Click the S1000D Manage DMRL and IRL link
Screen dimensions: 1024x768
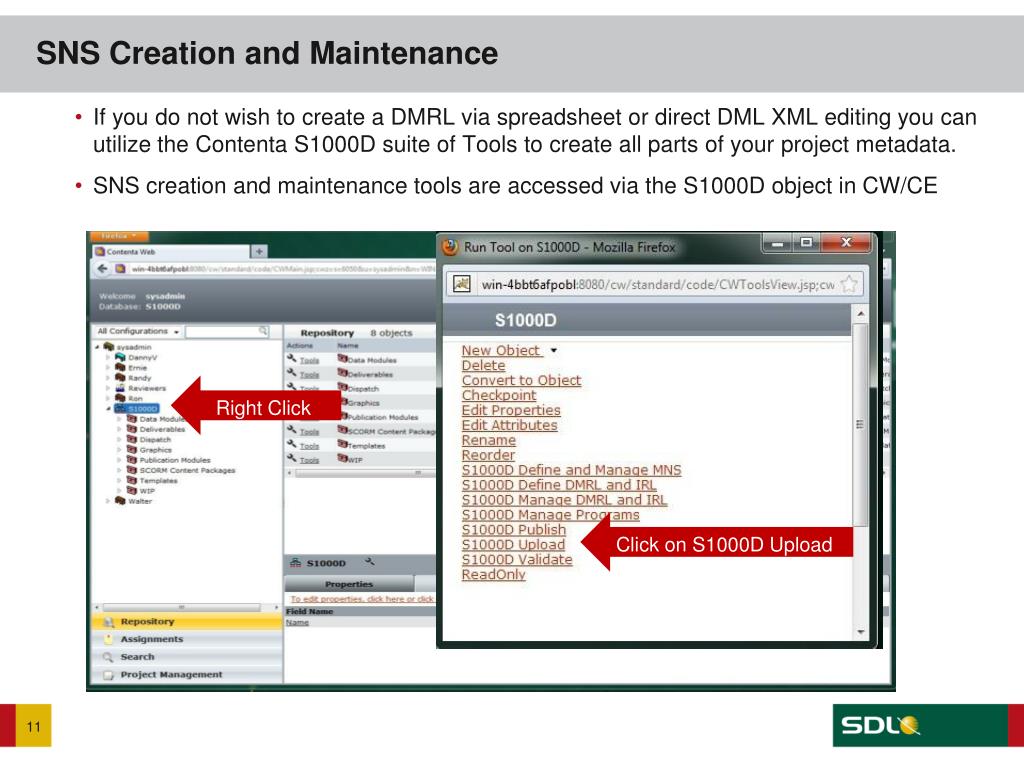click(564, 500)
